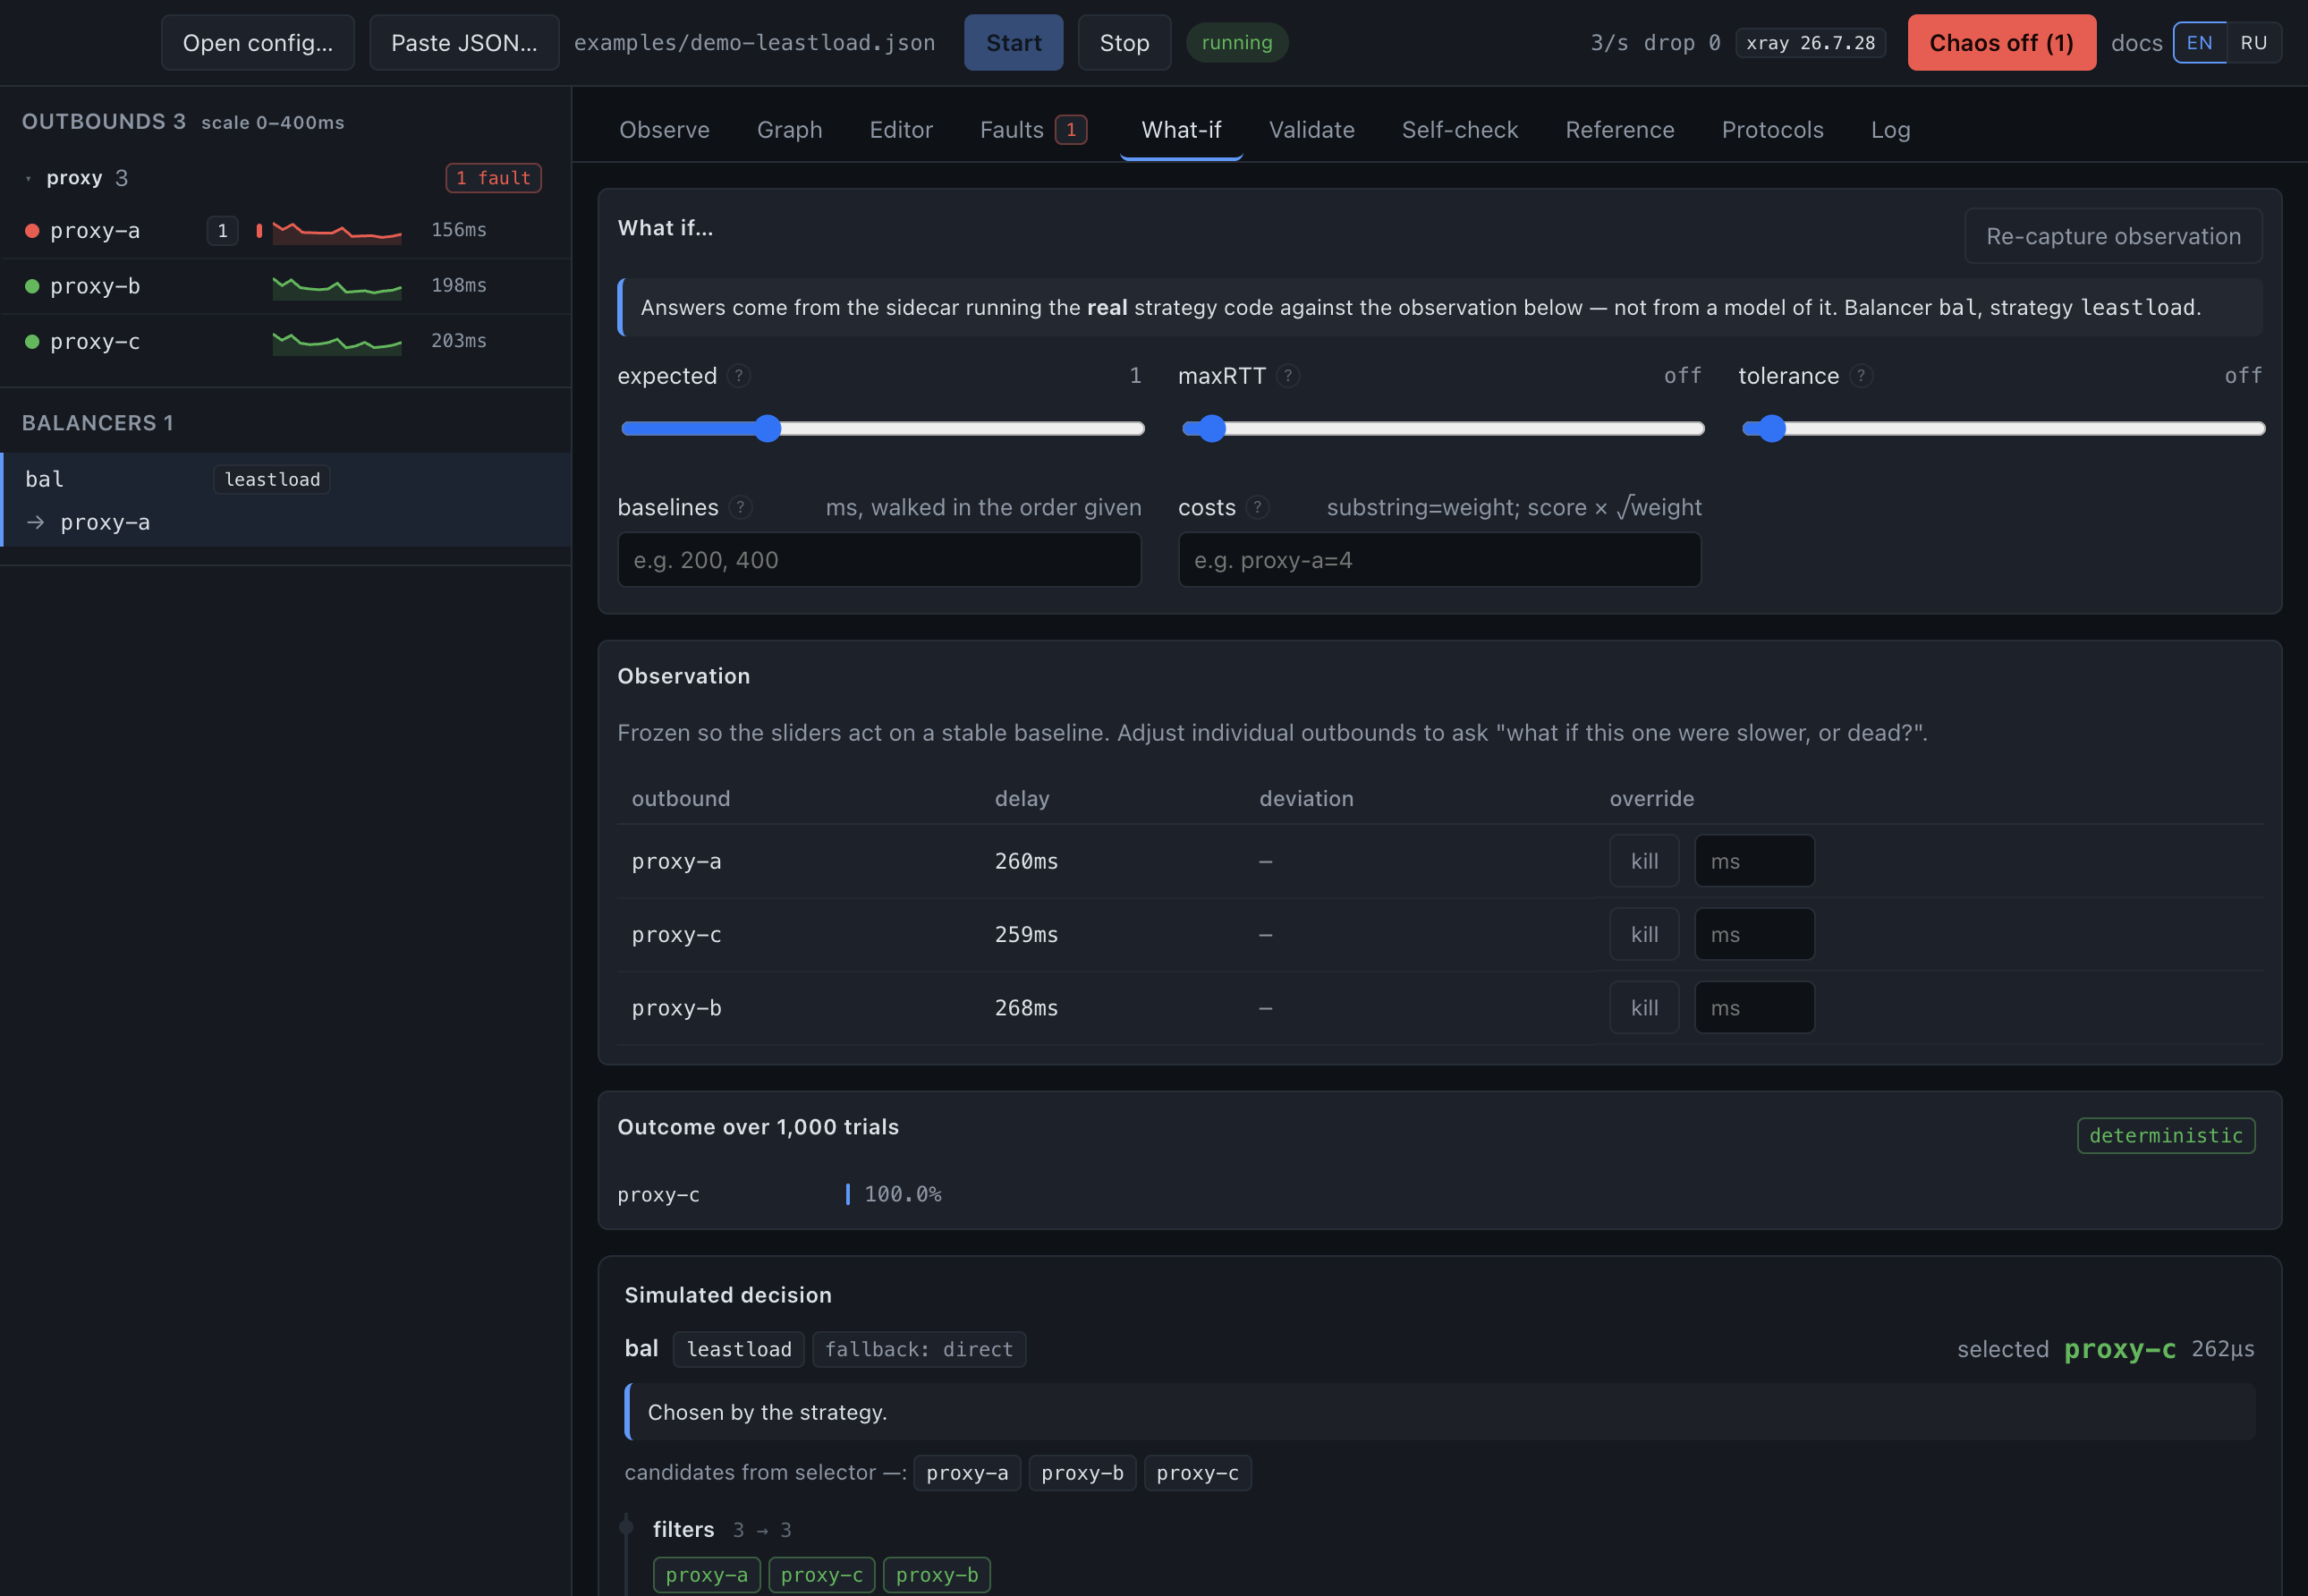
Task: Select proxy-a in the outbounds list
Action: point(286,231)
